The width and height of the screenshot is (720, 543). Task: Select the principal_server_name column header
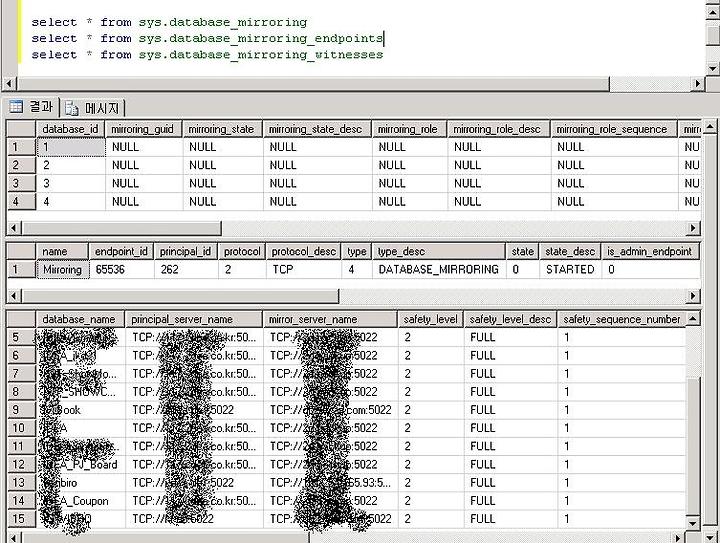pyautogui.click(x=193, y=319)
